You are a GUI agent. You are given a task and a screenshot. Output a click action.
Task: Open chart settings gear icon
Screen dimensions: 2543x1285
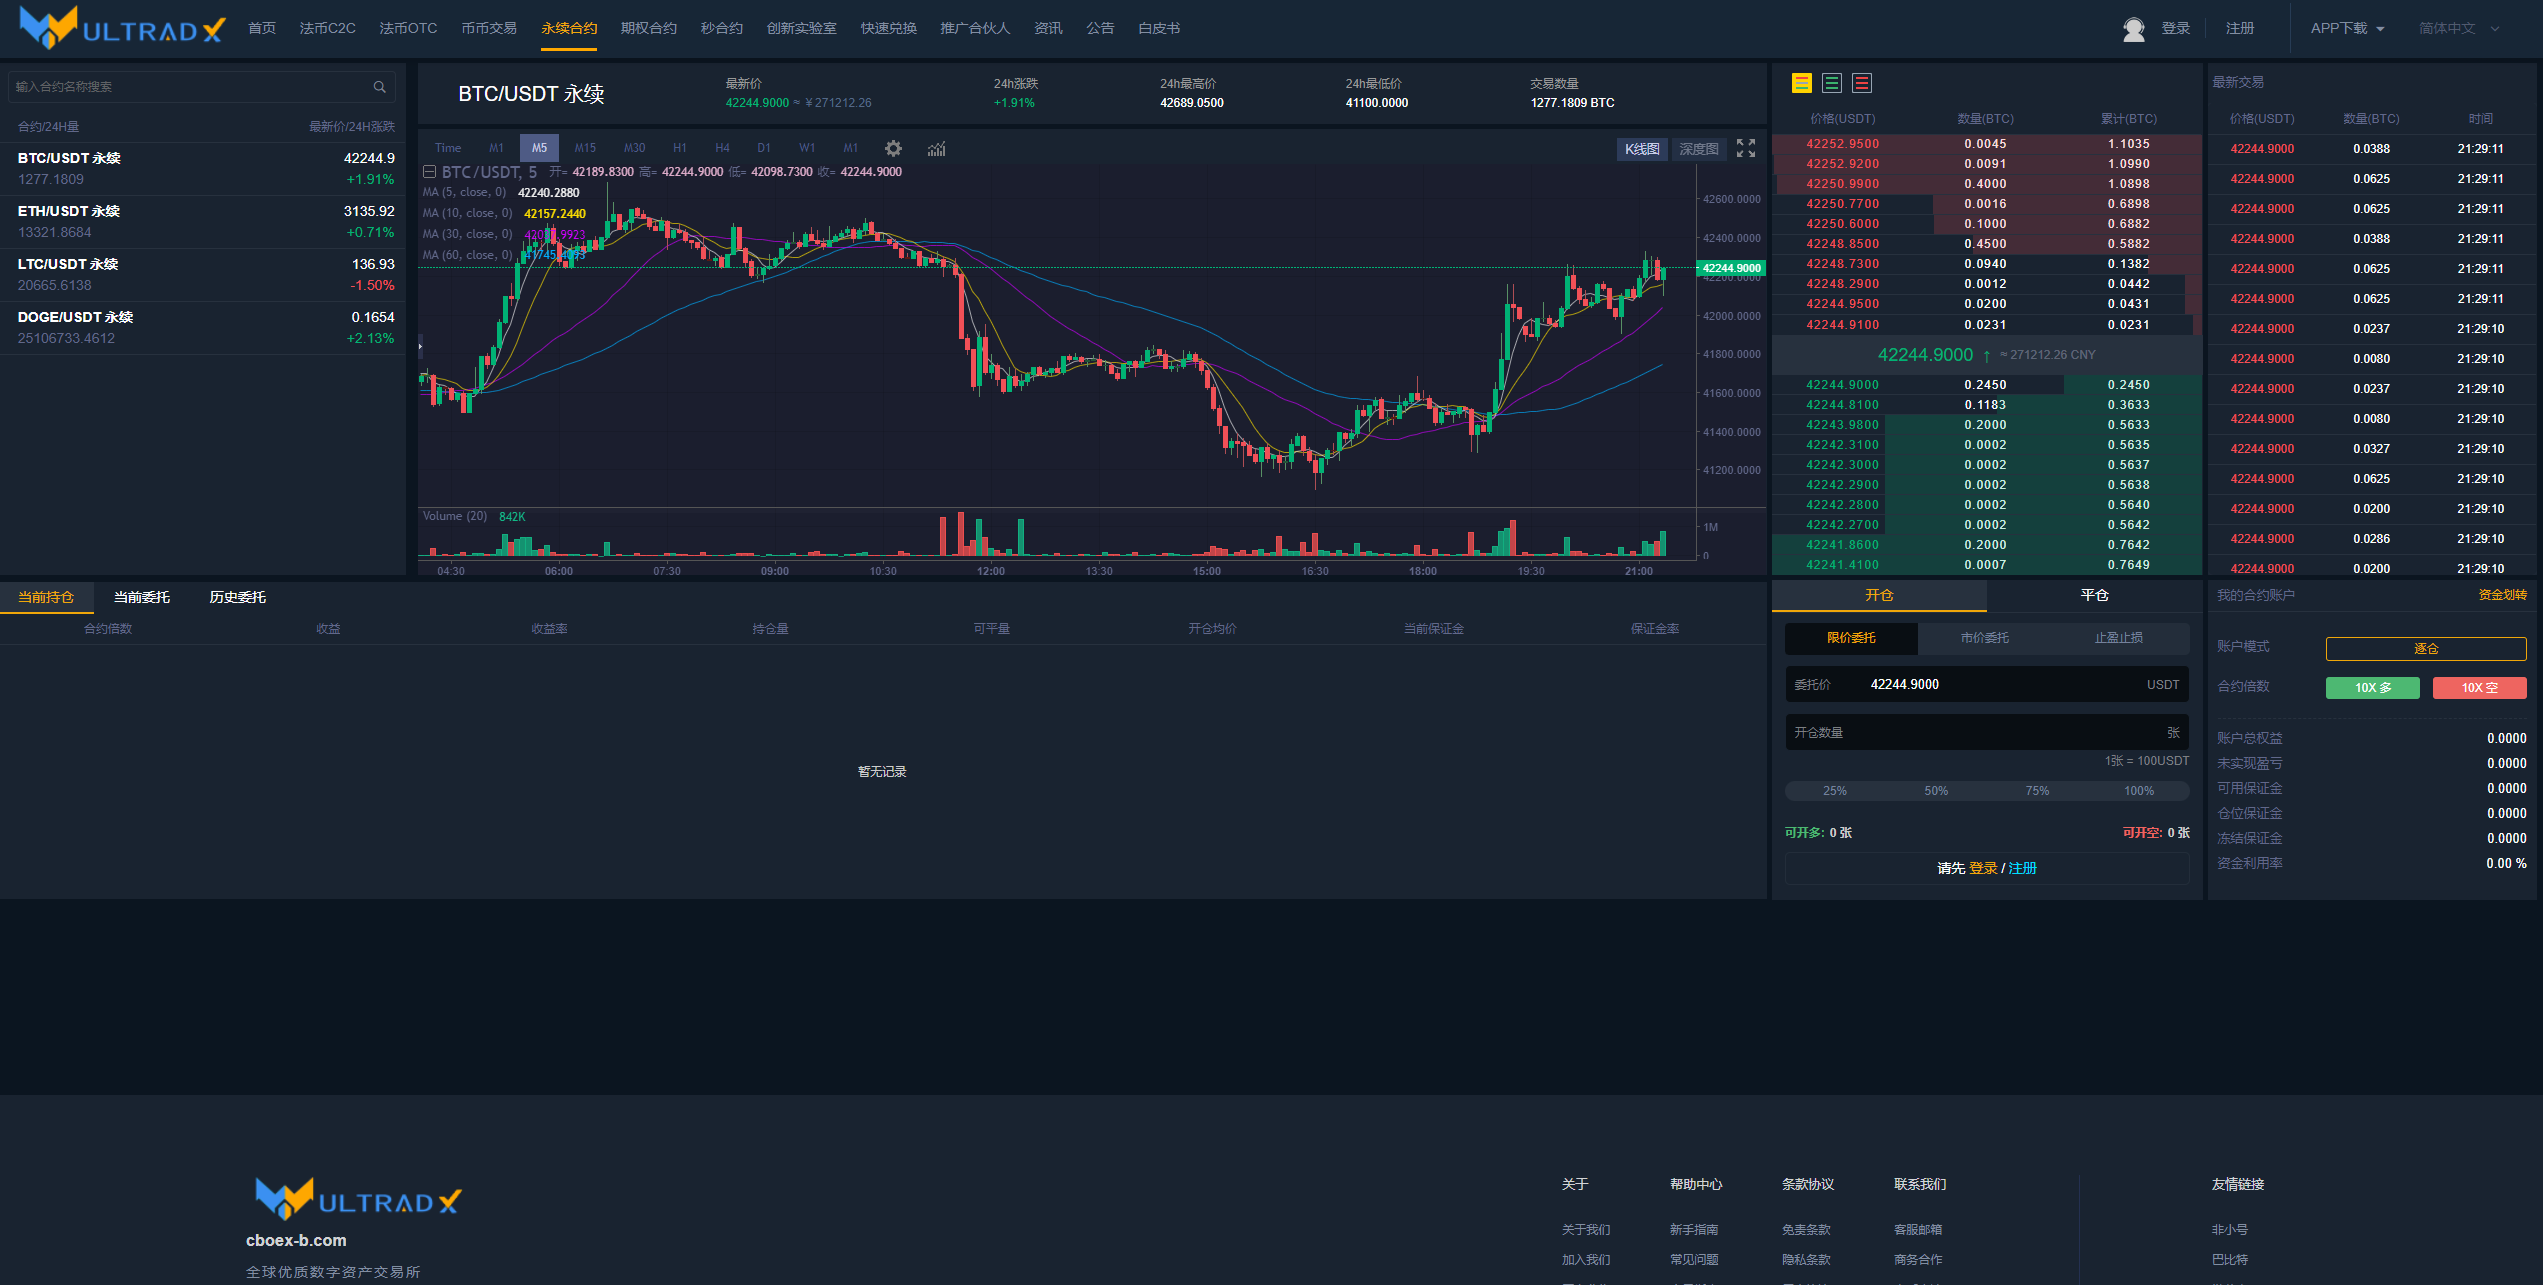coord(893,148)
